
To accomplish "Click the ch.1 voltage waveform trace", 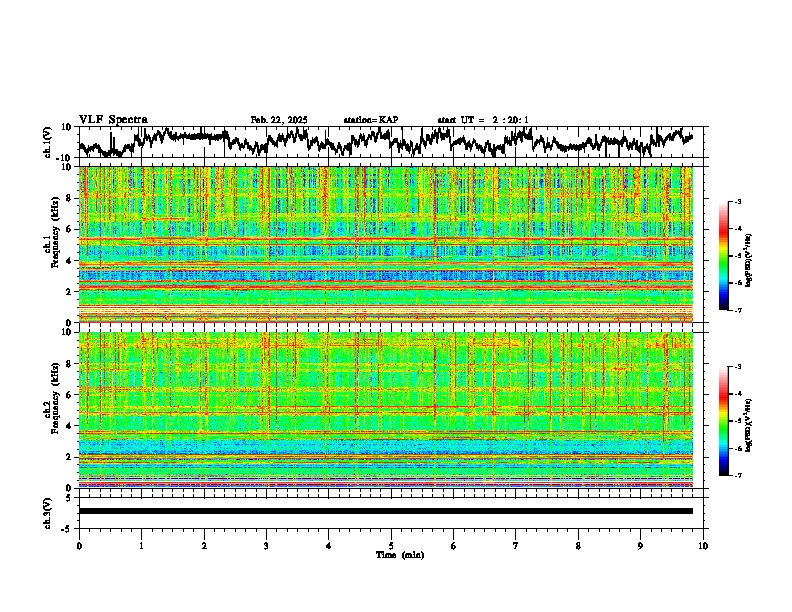I will point(386,141).
